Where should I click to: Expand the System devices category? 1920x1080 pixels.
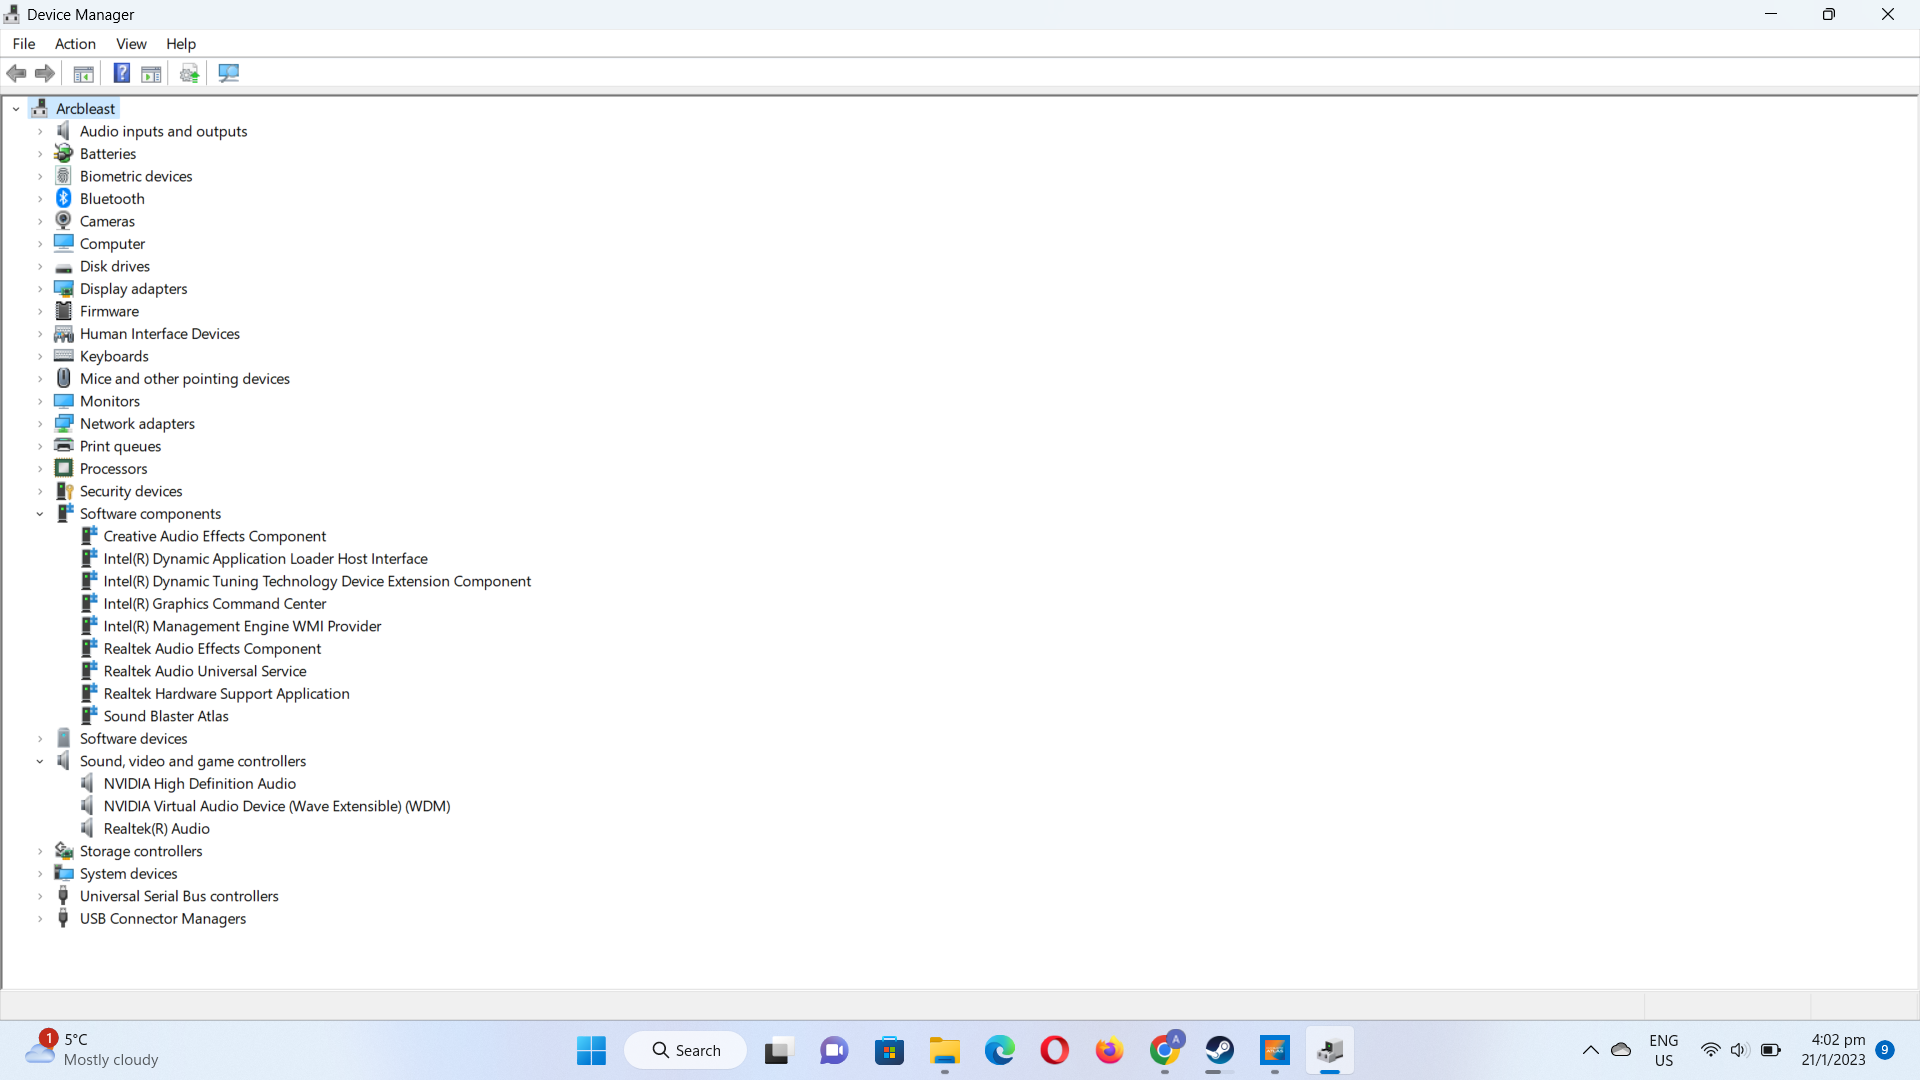pos(40,873)
